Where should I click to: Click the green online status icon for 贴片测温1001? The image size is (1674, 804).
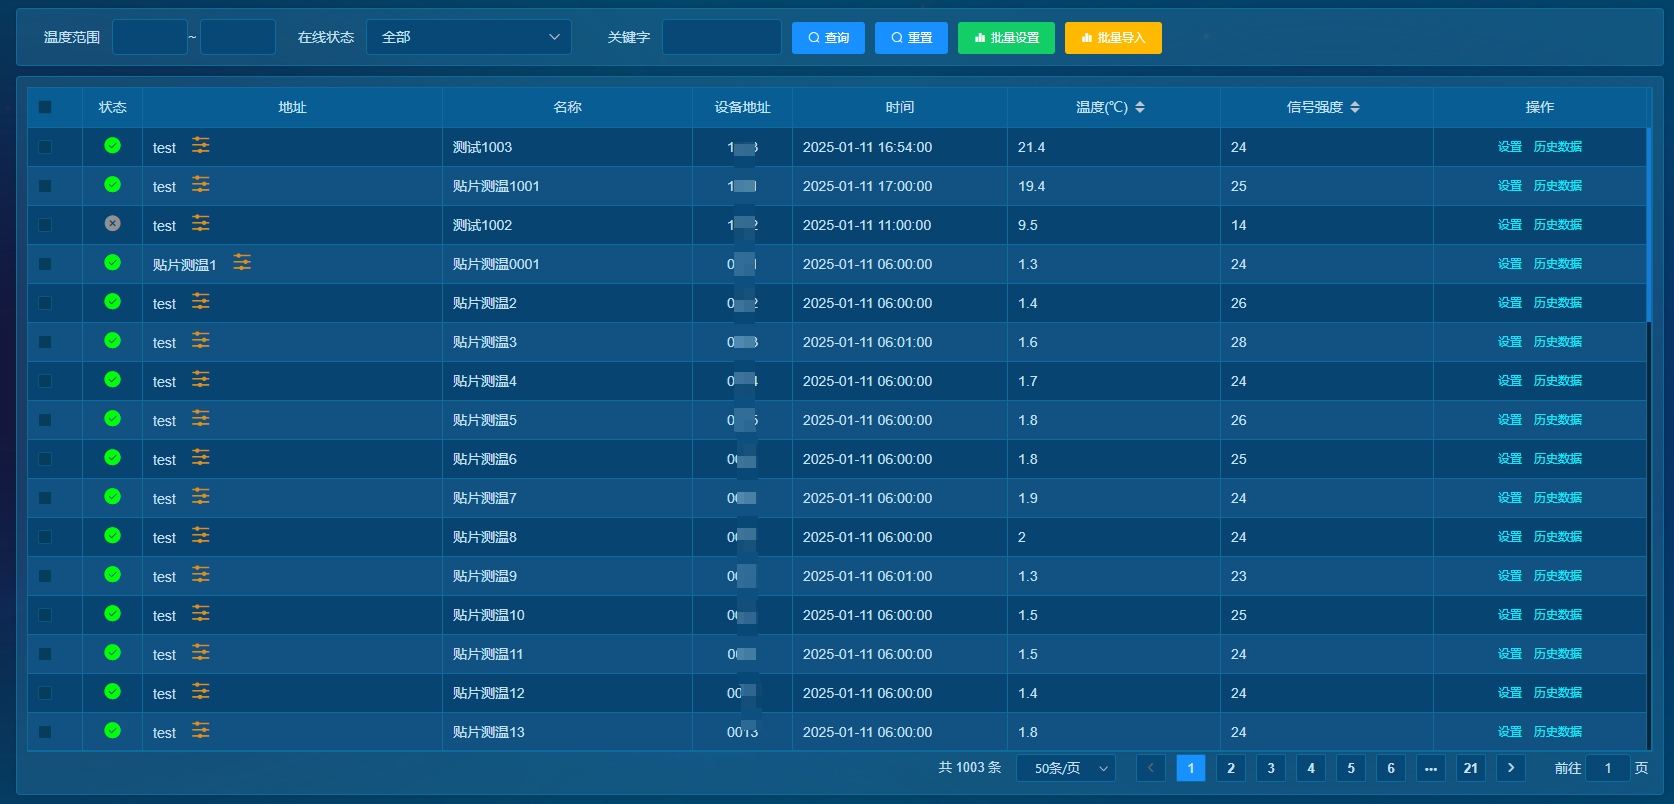[x=113, y=185]
